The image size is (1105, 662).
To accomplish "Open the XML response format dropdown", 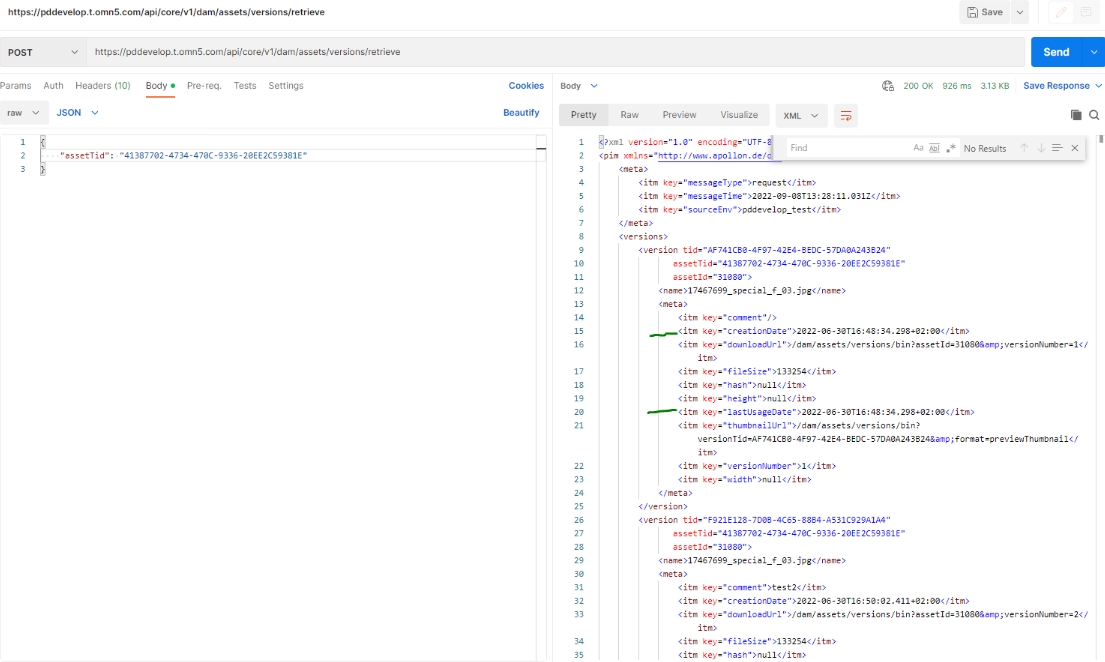I will (x=801, y=115).
